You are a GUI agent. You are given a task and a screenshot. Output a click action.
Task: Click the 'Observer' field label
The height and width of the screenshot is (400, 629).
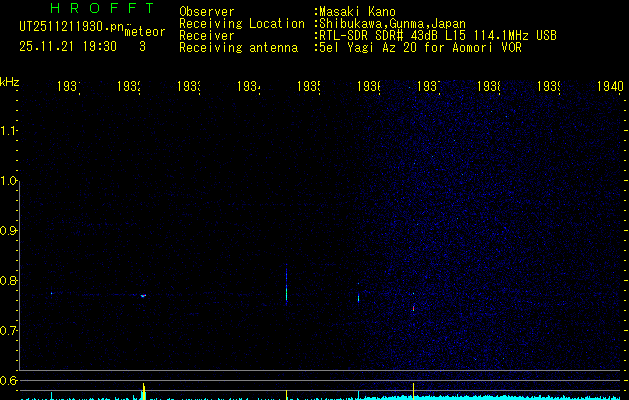pos(207,12)
